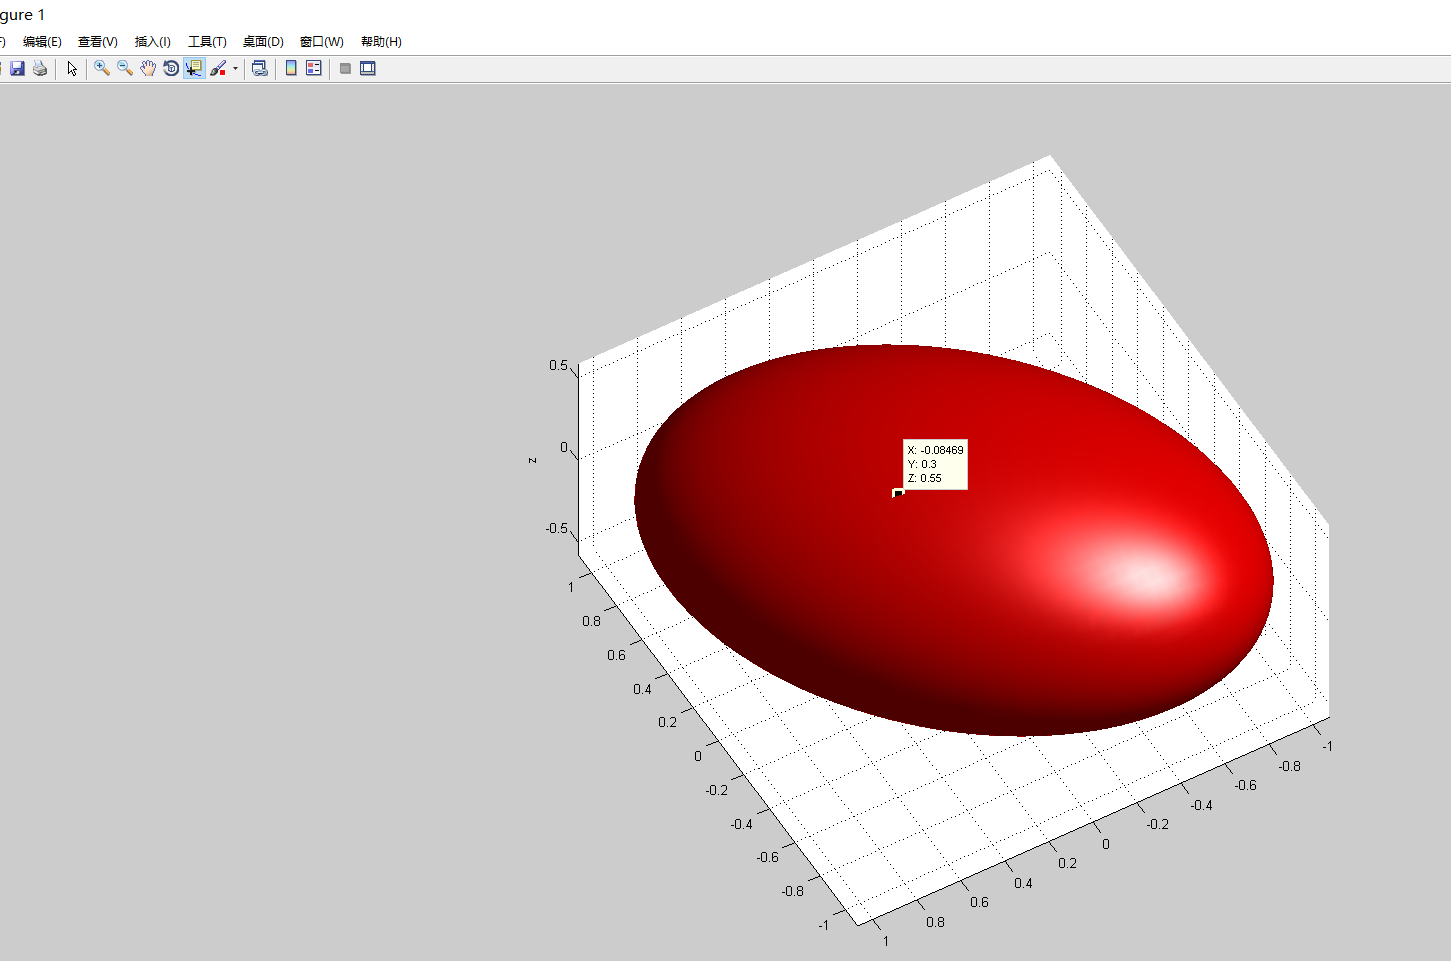Viewport: 1451px width, 961px height.
Task: Open the brush color dropdown arrow
Action: coord(235,68)
